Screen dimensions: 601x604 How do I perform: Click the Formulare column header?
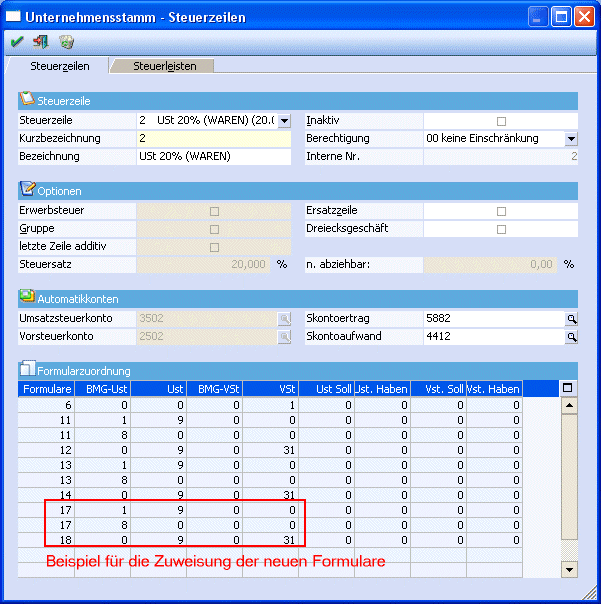click(46, 388)
